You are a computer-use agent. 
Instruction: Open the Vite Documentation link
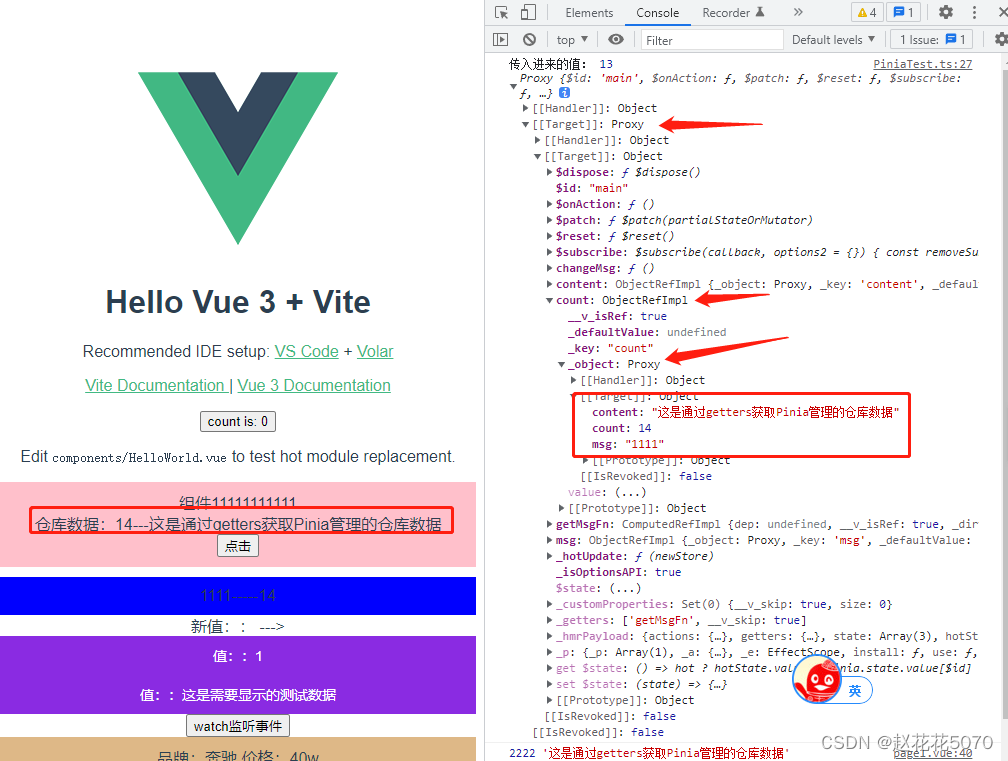154,386
